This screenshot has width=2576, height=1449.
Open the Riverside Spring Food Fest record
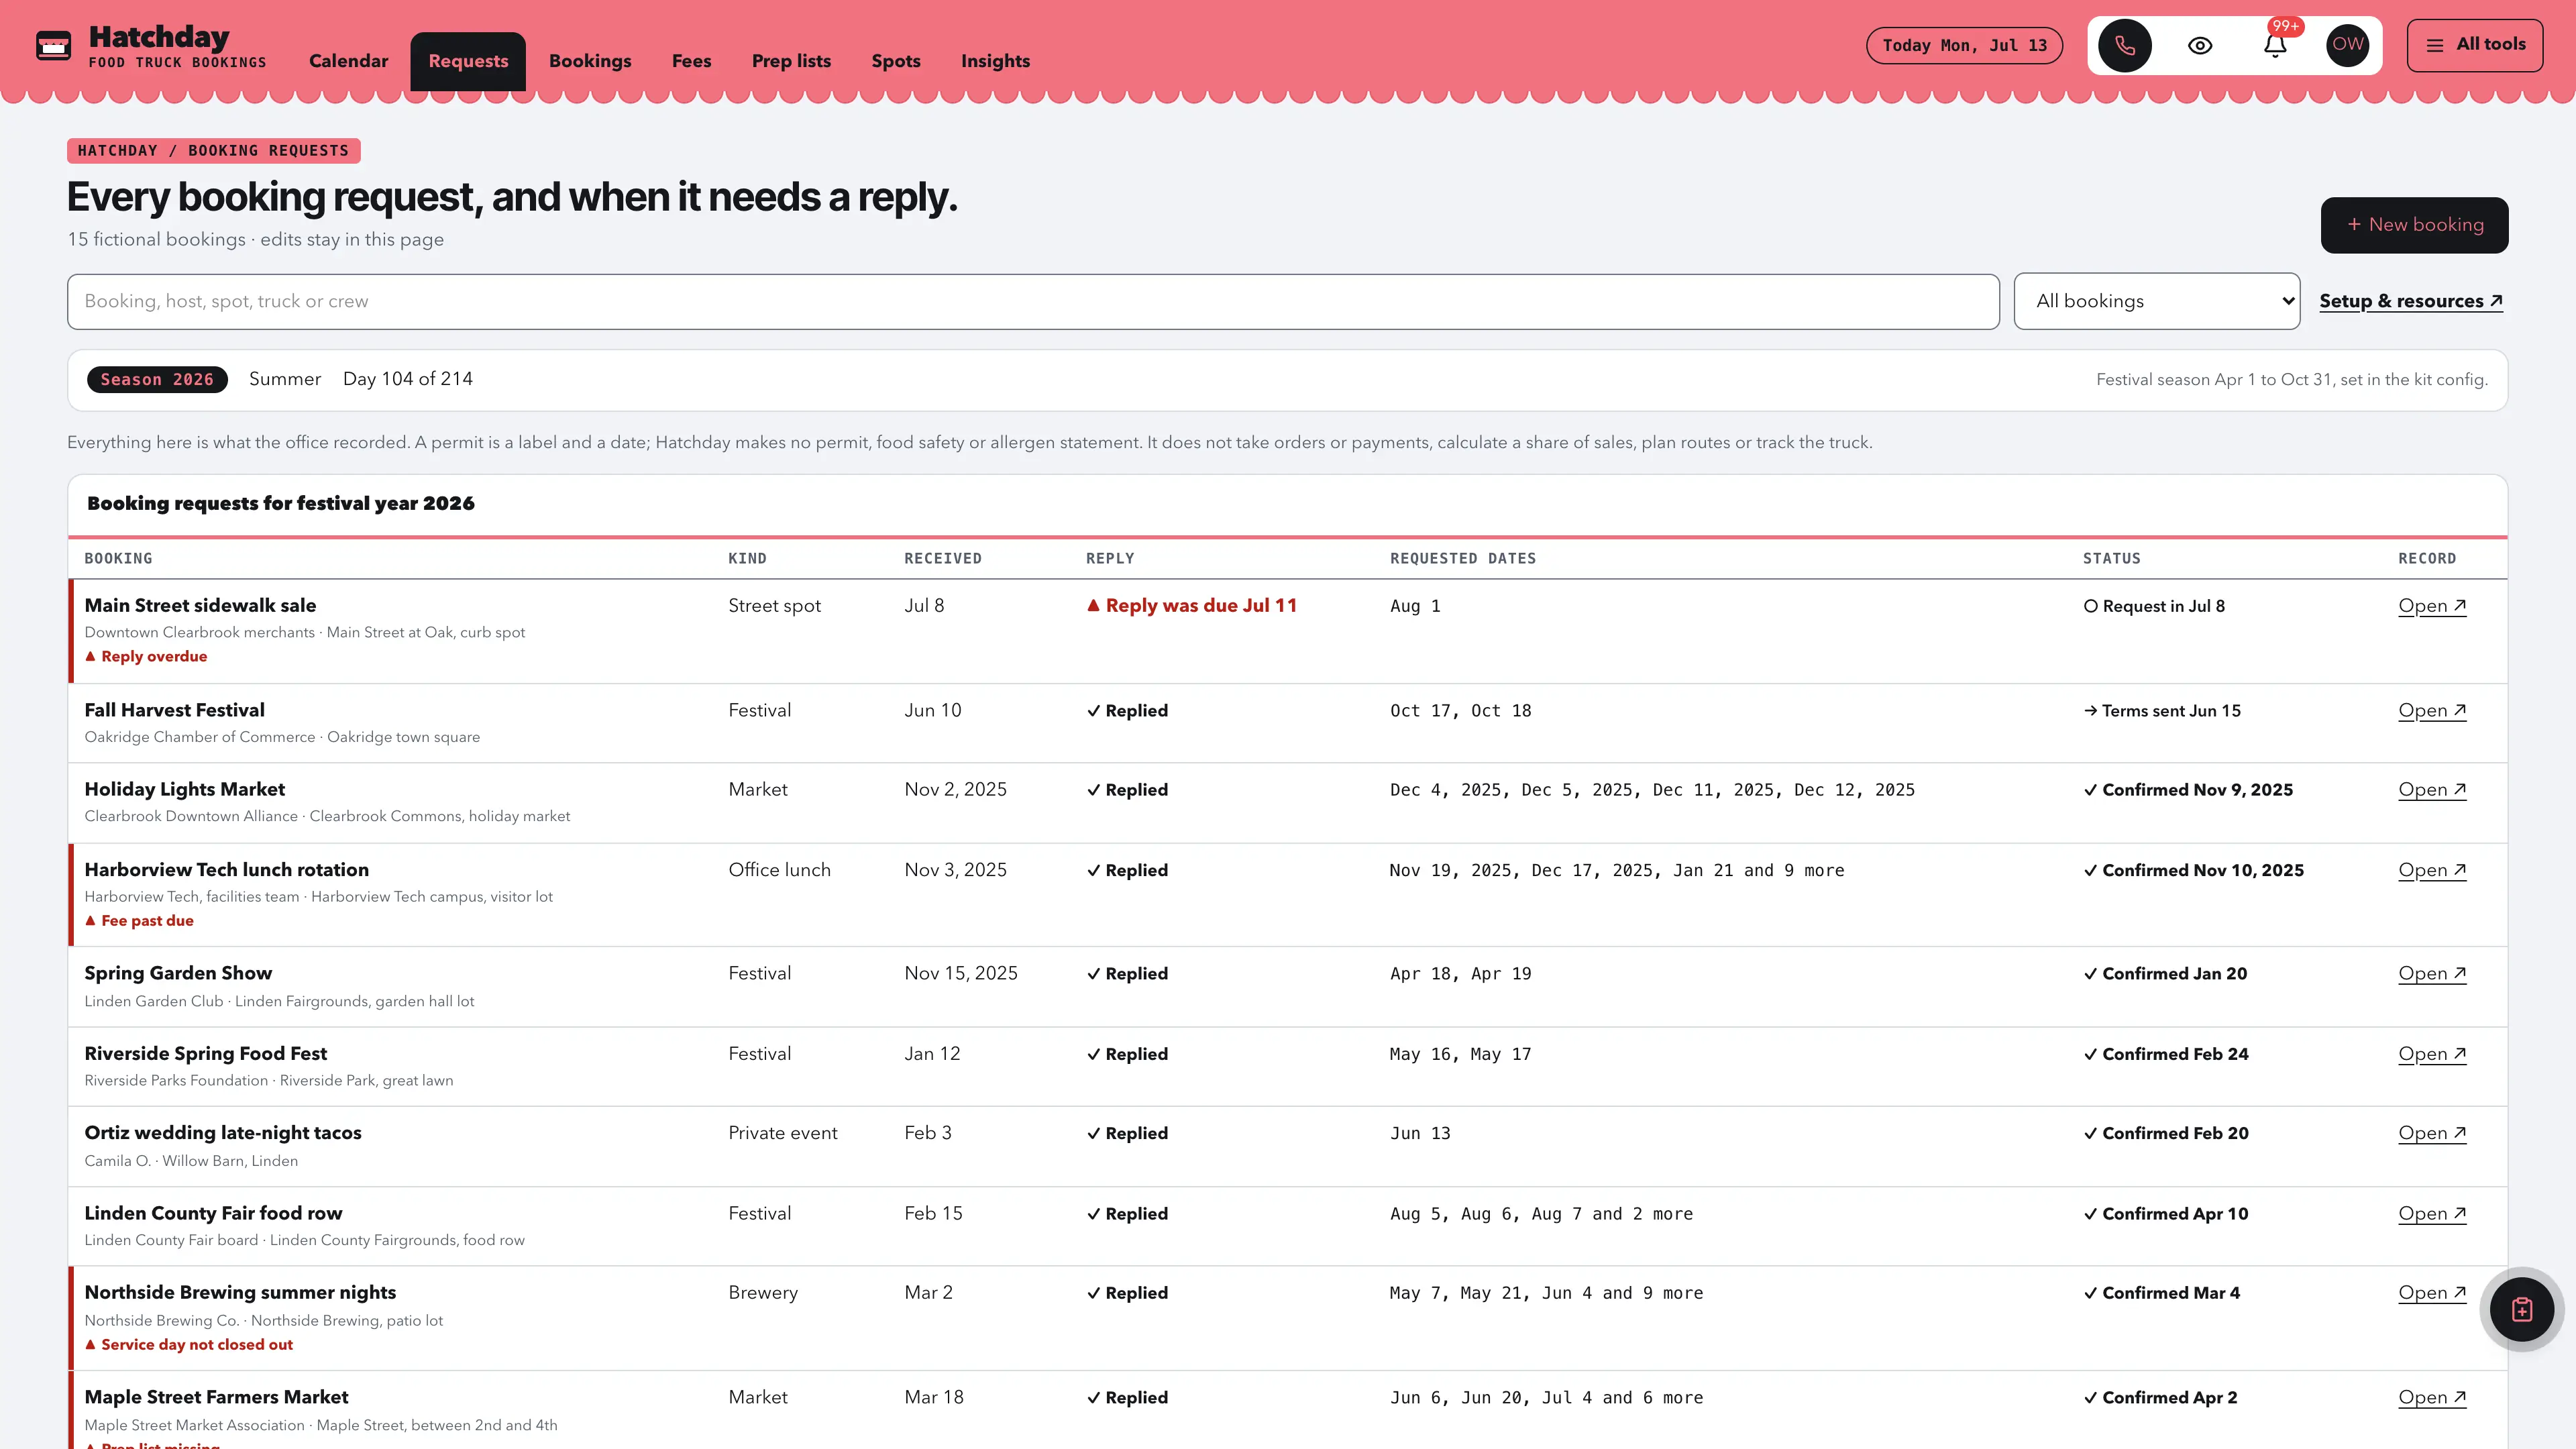pyautogui.click(x=2432, y=1054)
